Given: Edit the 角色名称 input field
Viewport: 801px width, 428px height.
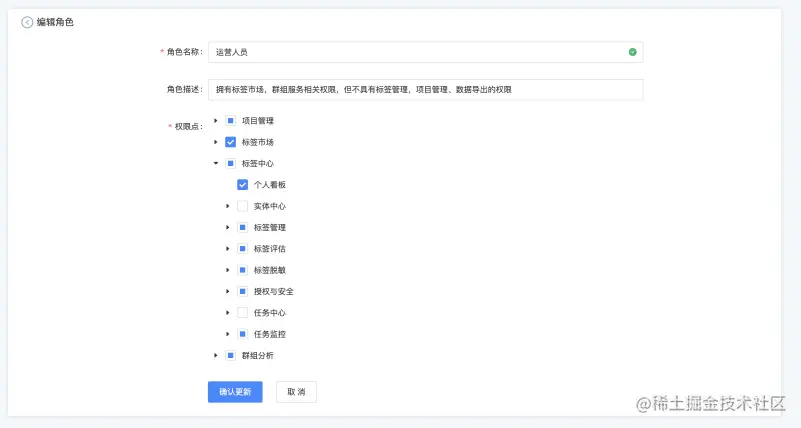Looking at the screenshot, I should [426, 52].
